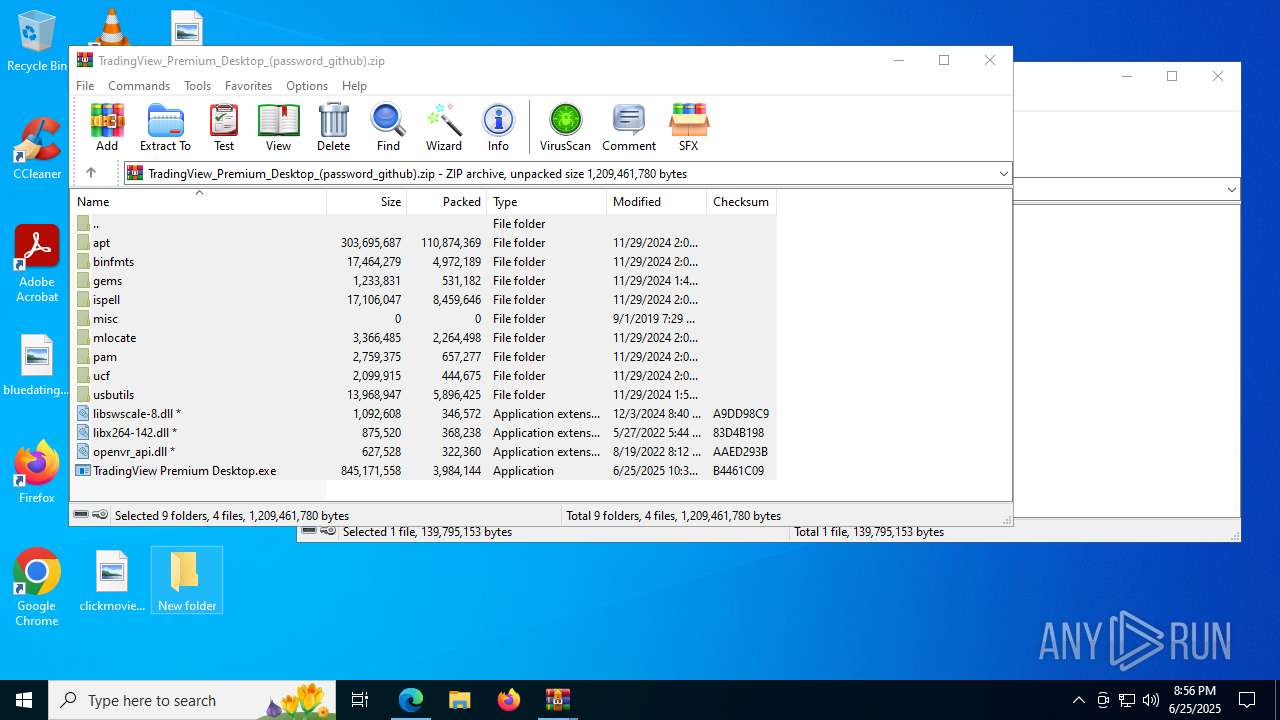The height and width of the screenshot is (720, 1280).
Task: Select the ispell folder row
Action: point(424,299)
